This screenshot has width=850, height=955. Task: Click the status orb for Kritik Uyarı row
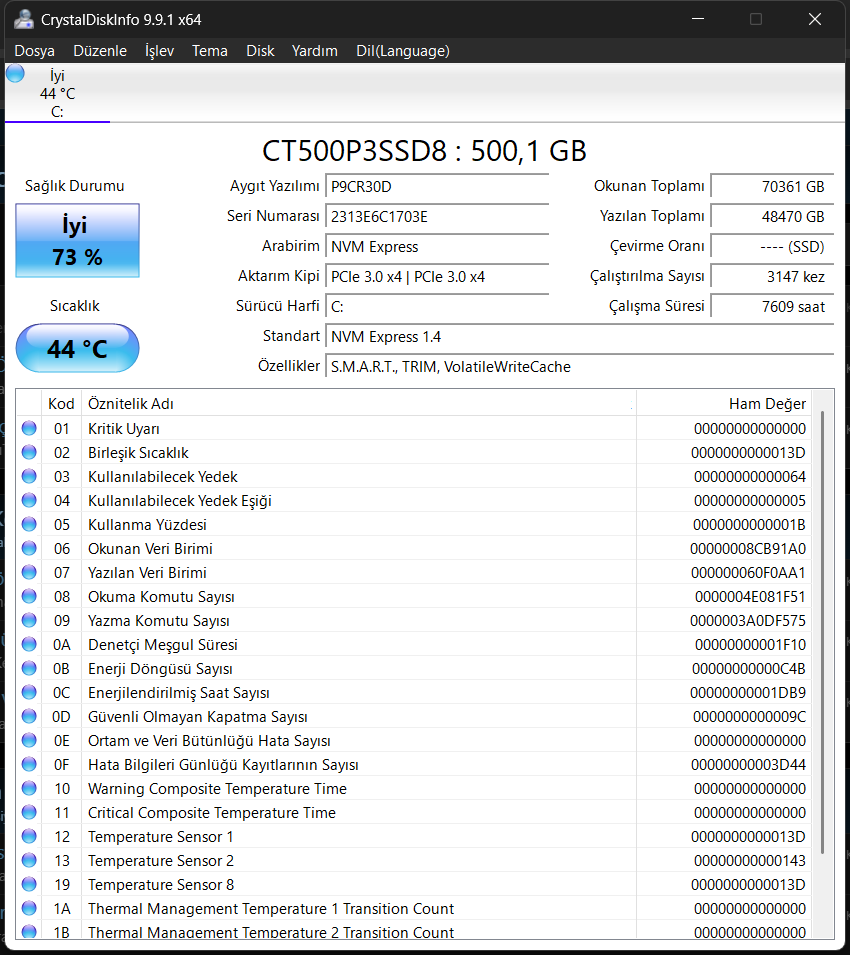point(29,428)
